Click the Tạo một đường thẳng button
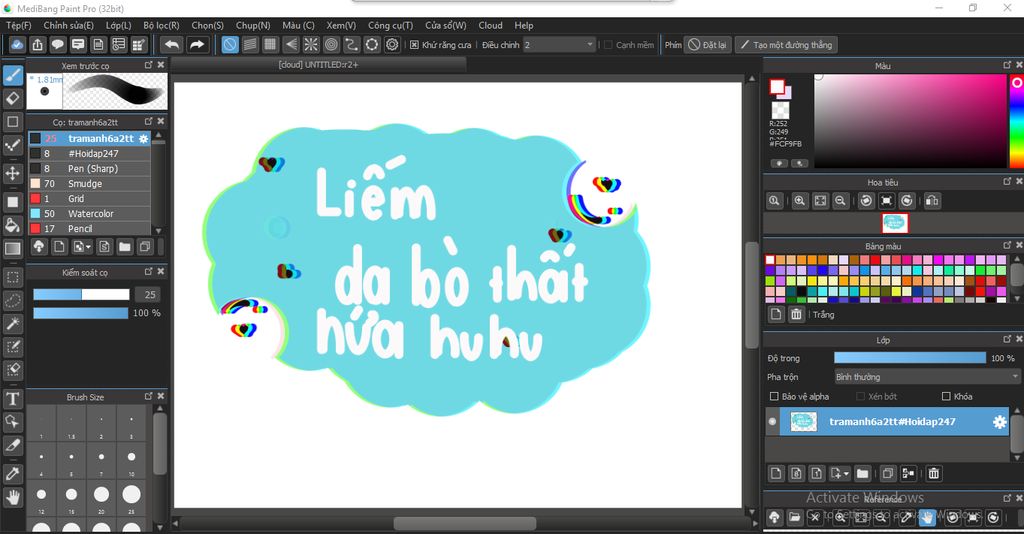 pos(786,44)
